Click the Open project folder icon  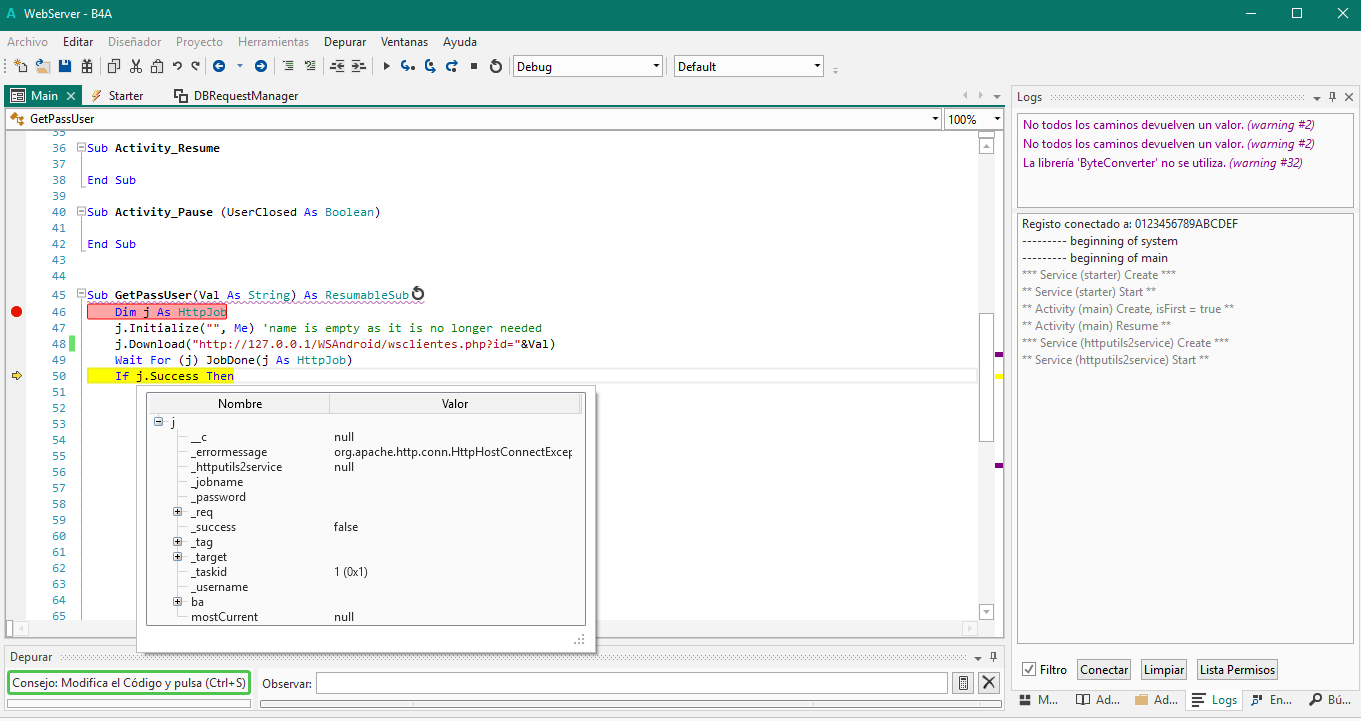tap(43, 67)
